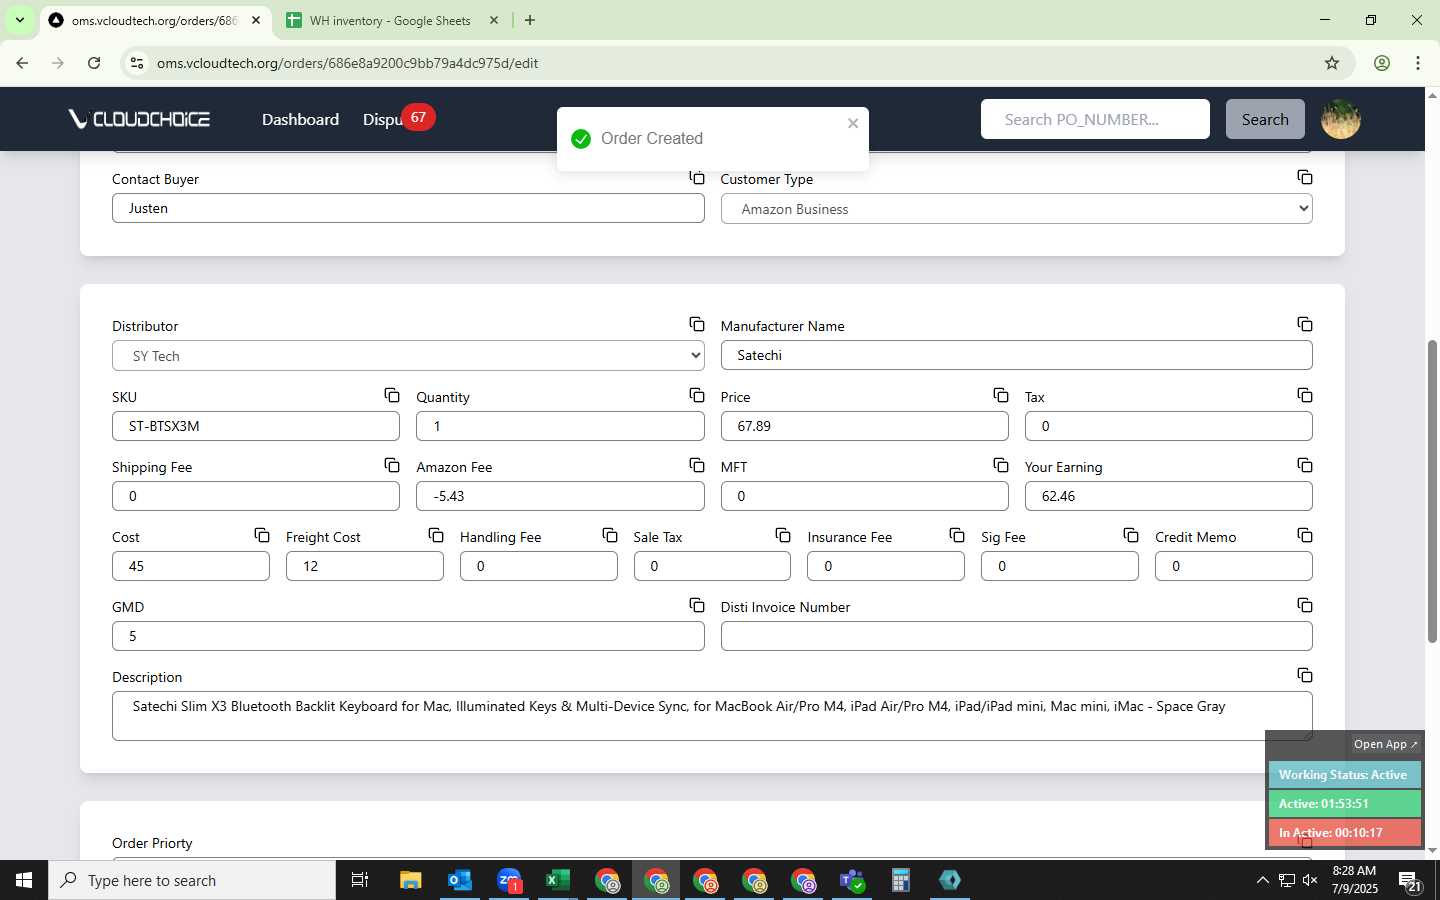
Task: Copy the Credit Memo value
Action: pyautogui.click(x=1305, y=535)
